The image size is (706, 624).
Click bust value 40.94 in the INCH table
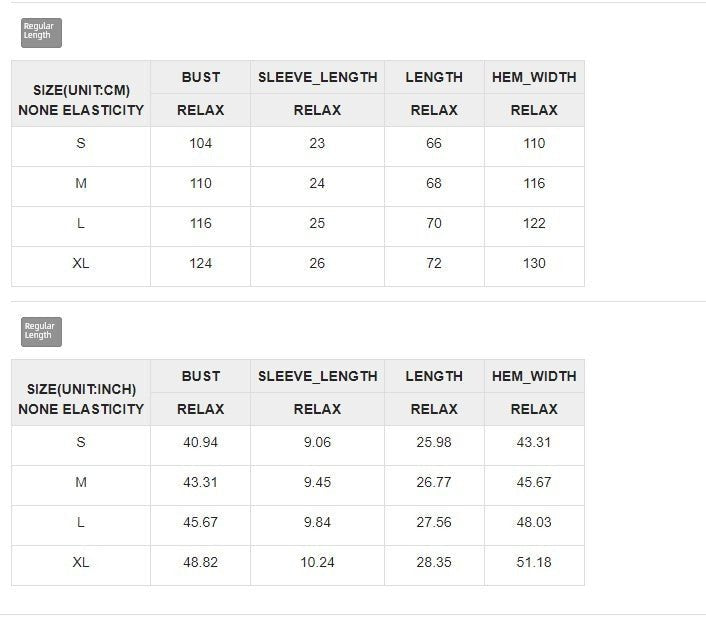(201, 442)
